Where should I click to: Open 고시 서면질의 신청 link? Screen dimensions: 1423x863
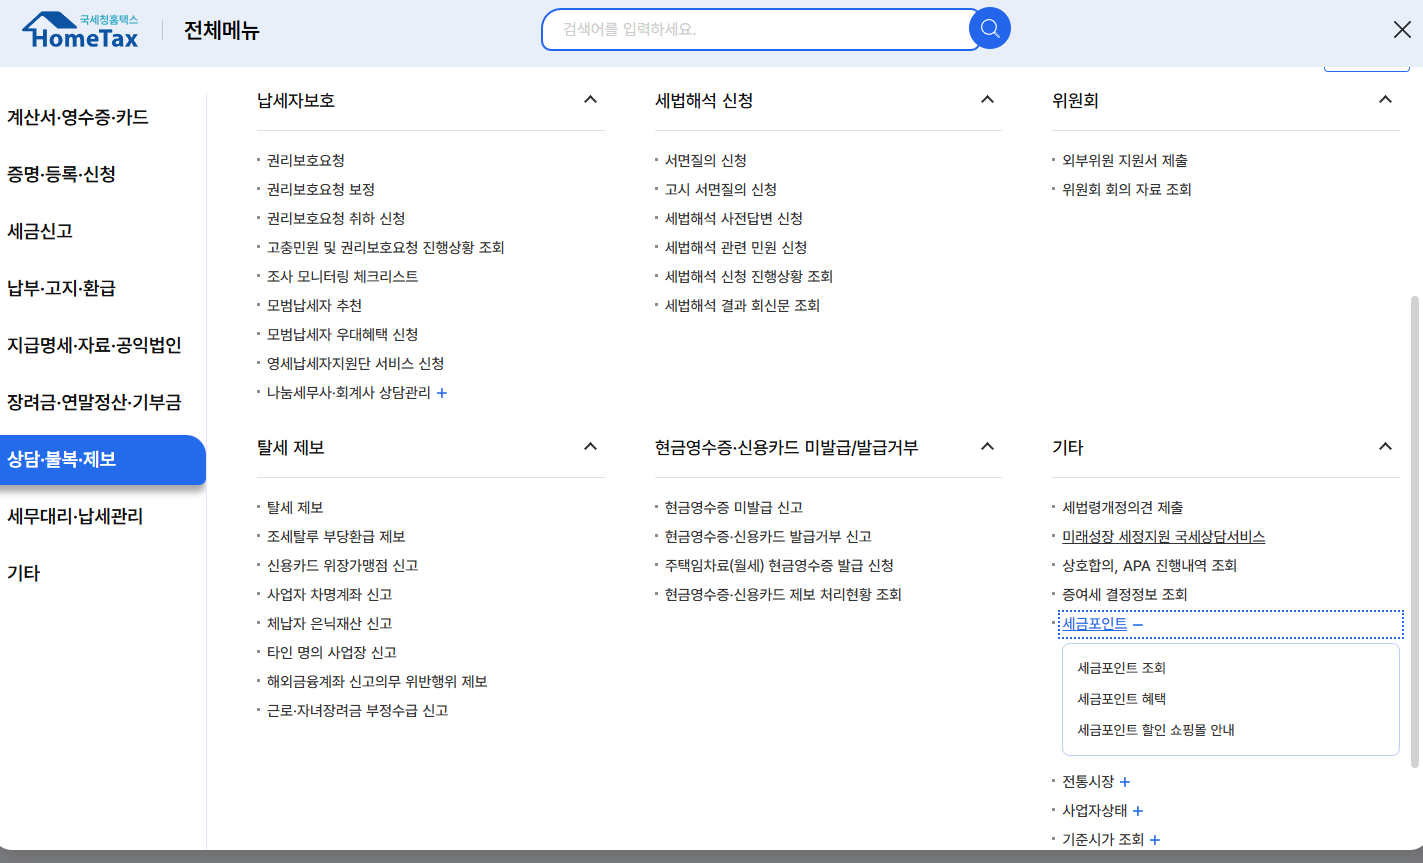pyautogui.click(x=721, y=189)
